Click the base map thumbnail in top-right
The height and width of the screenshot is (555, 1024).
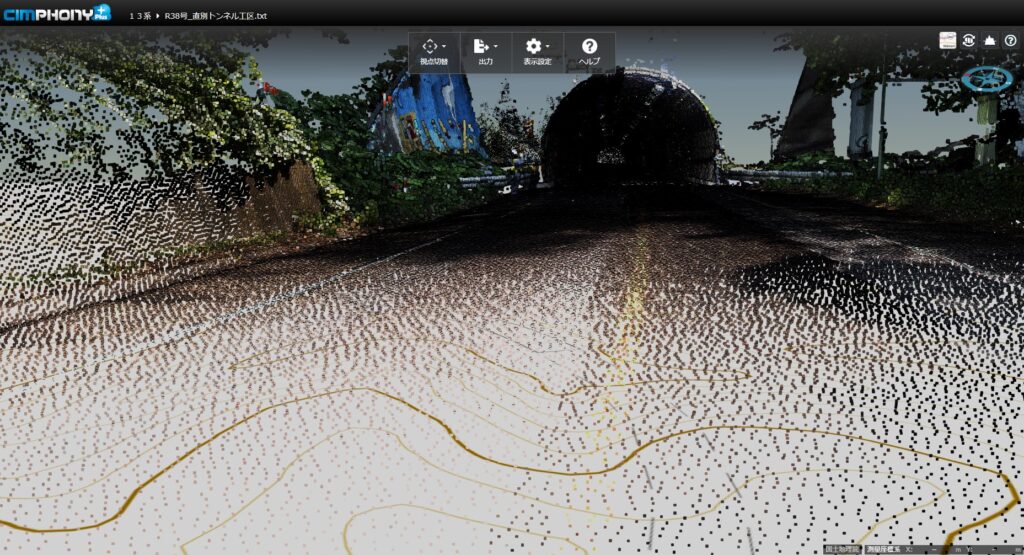point(947,40)
